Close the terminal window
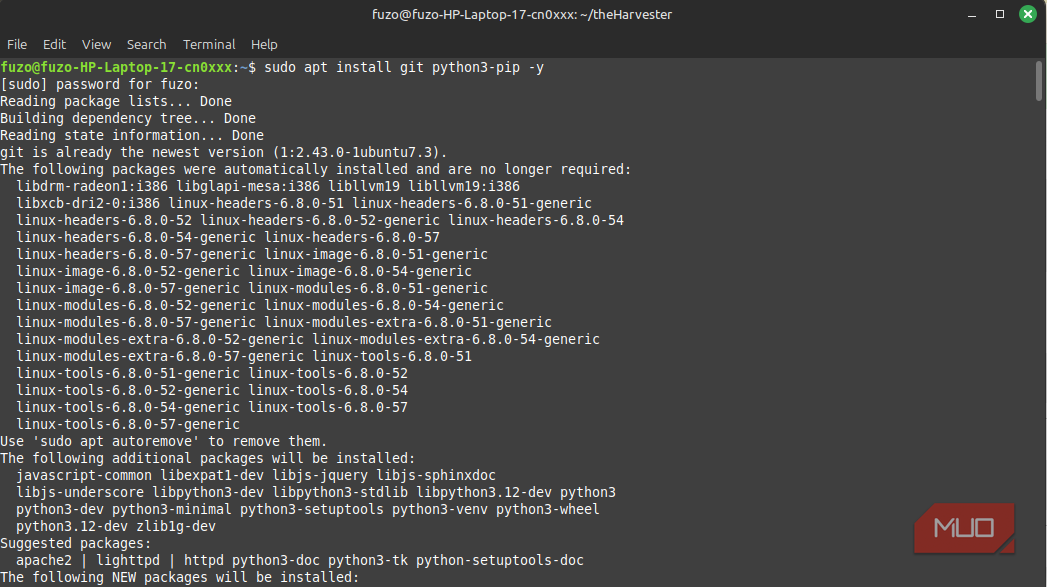Image resolution: width=1047 pixels, height=587 pixels. (1027, 14)
